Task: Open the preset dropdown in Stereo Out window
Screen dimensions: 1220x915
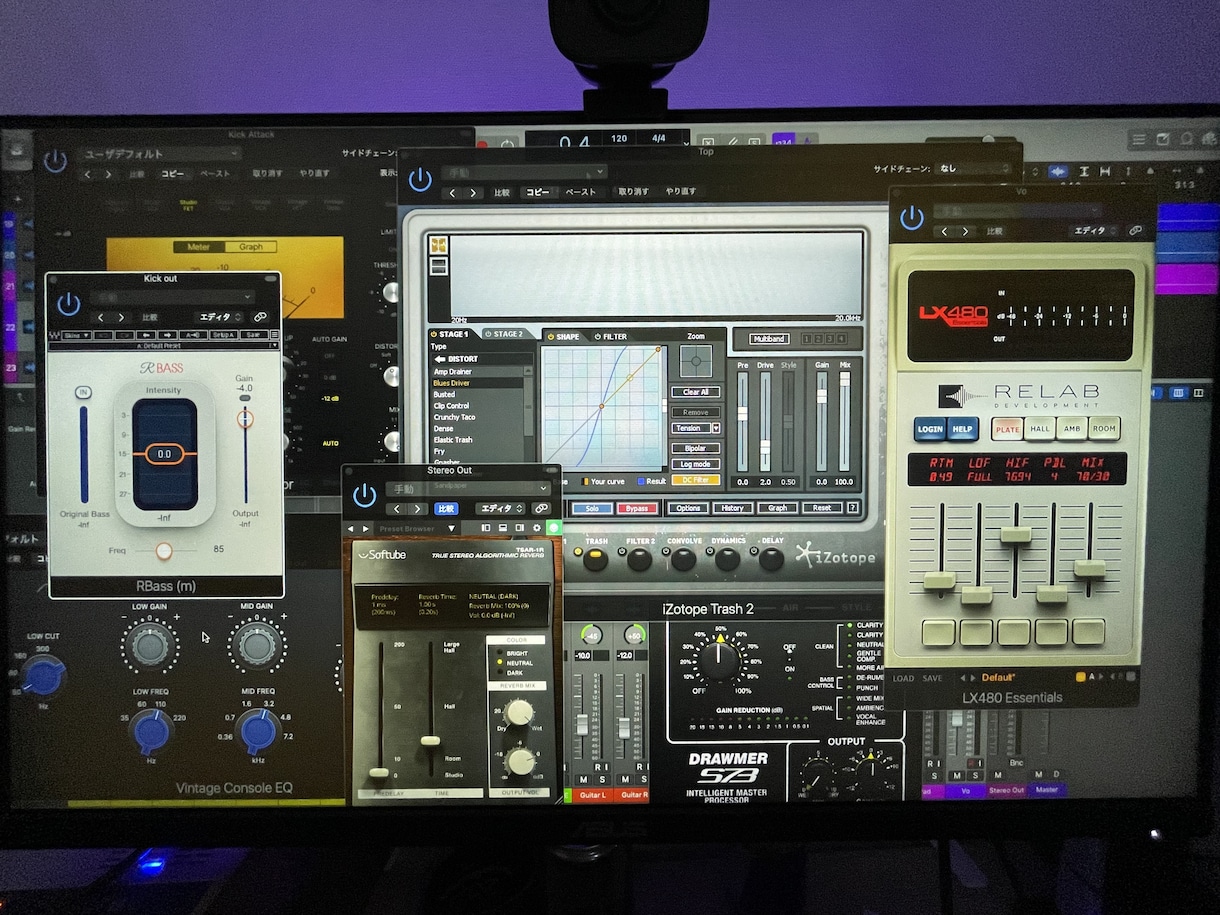Action: click(x=468, y=488)
